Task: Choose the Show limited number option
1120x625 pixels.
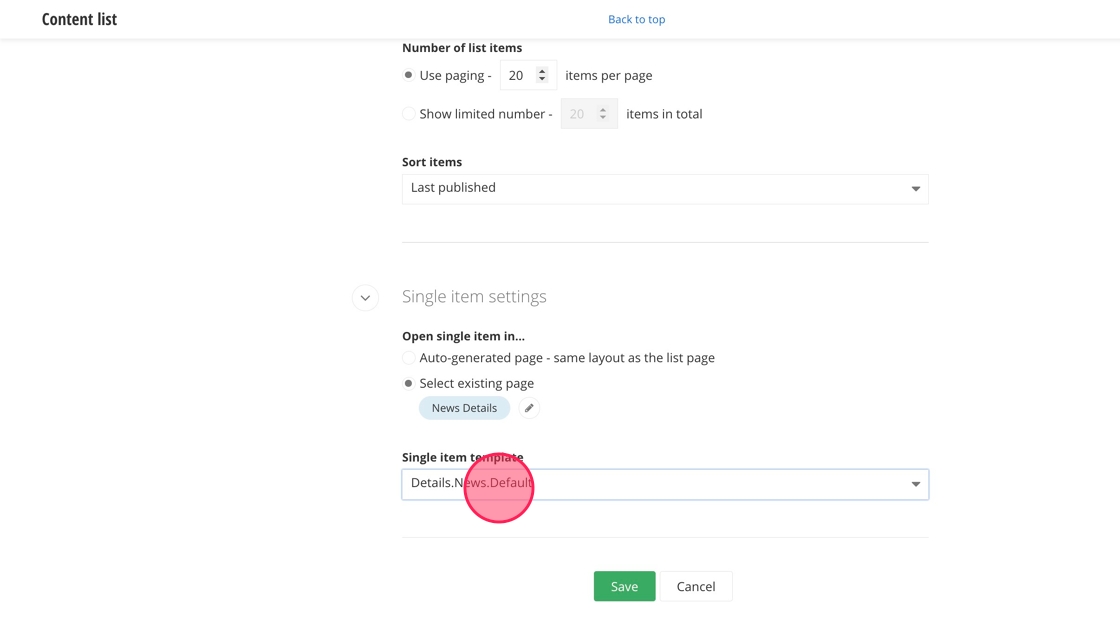Action: point(409,114)
